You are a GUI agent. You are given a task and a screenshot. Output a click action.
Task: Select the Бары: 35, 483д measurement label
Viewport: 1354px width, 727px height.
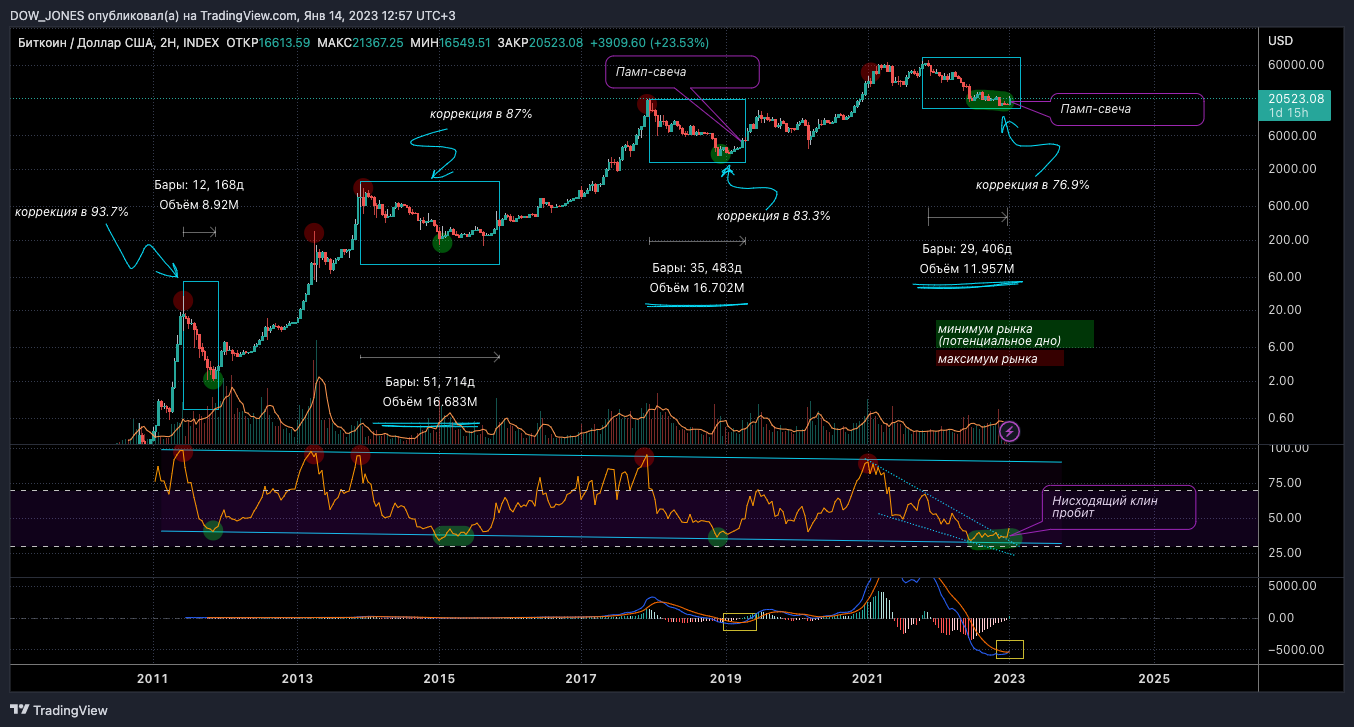[697, 268]
